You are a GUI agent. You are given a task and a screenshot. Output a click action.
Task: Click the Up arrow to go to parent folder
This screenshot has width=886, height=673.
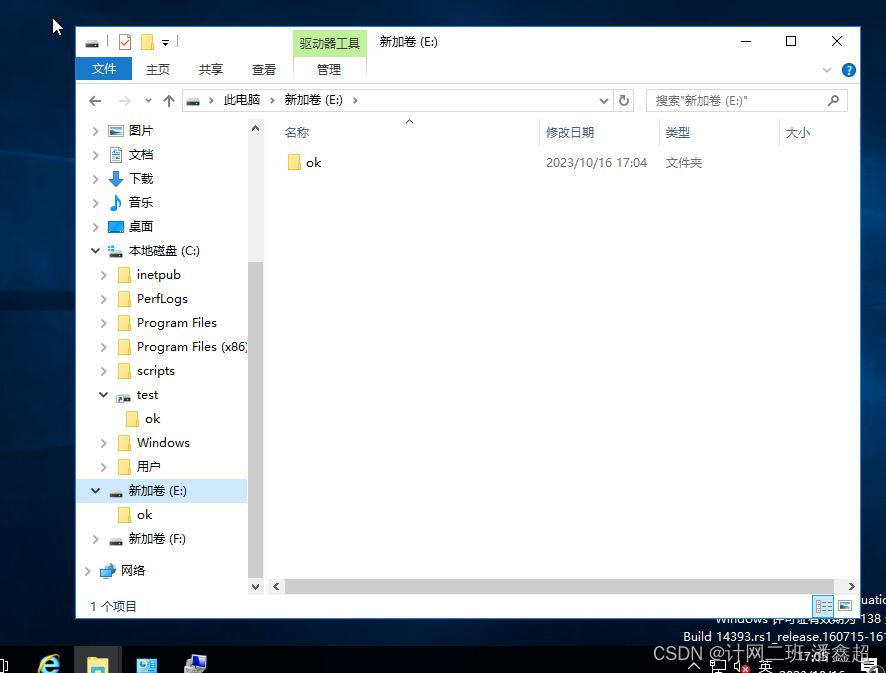[x=168, y=100]
